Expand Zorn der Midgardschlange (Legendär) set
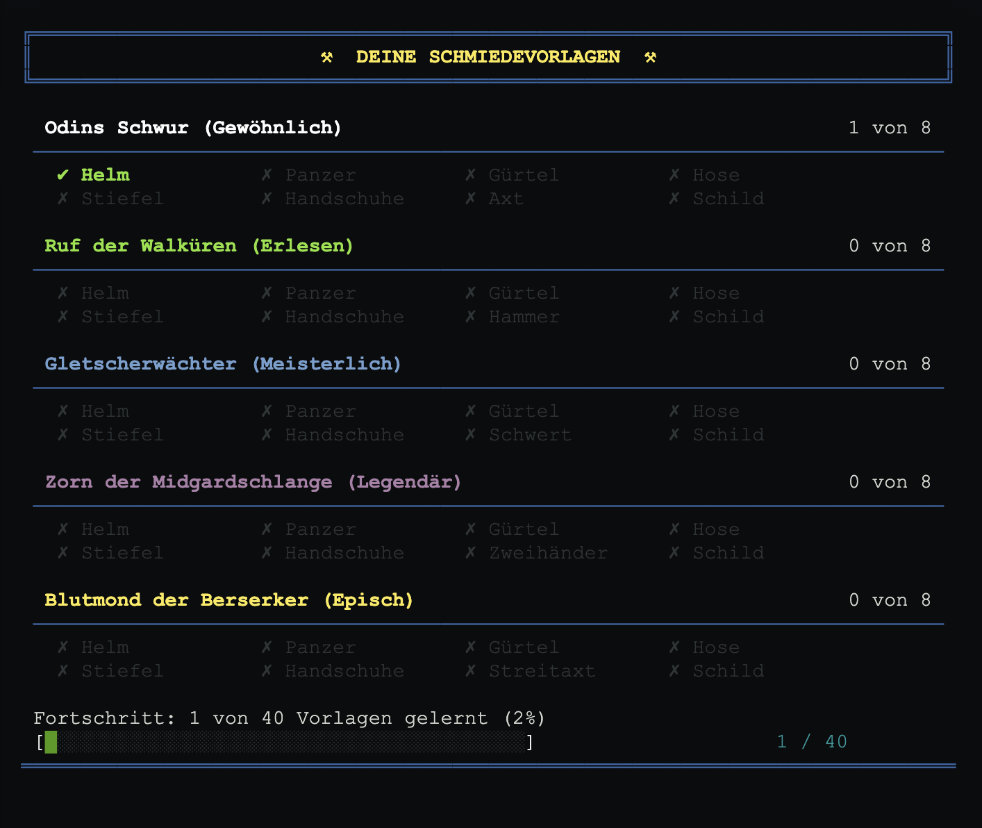The width and height of the screenshot is (982, 828). pyautogui.click(x=253, y=482)
